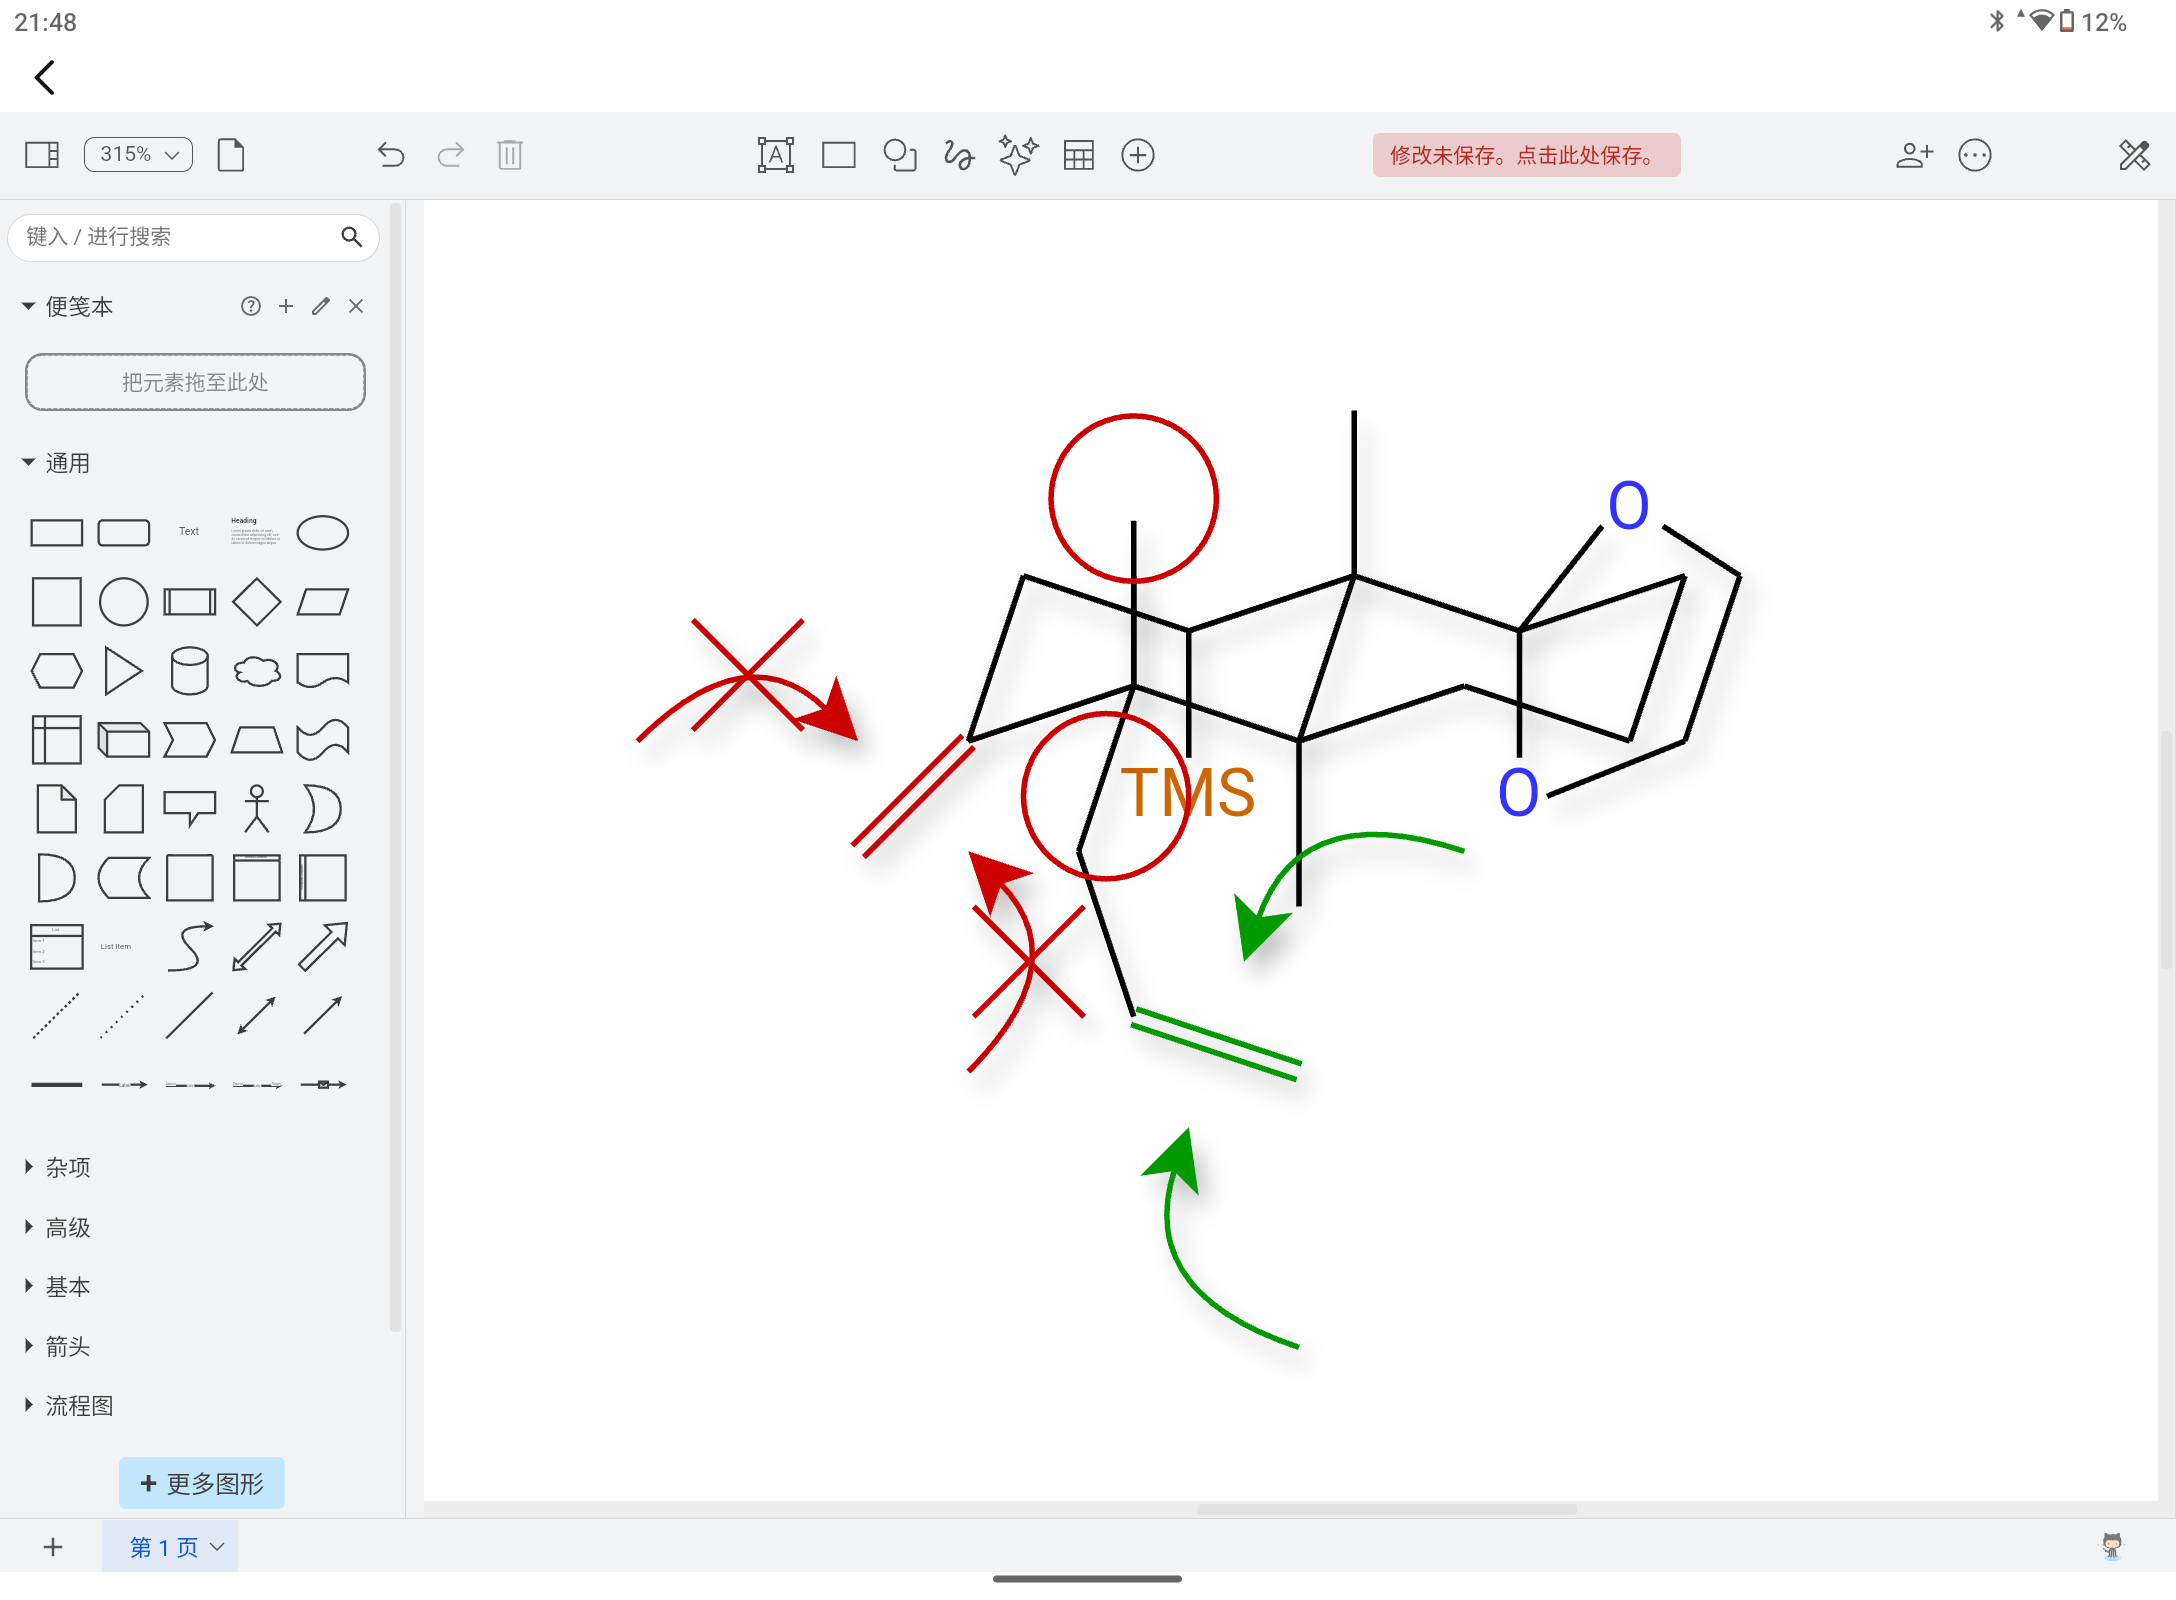This screenshot has height=1600, width=2176.
Task: Pick the actor stick figure shape
Action: [x=256, y=808]
